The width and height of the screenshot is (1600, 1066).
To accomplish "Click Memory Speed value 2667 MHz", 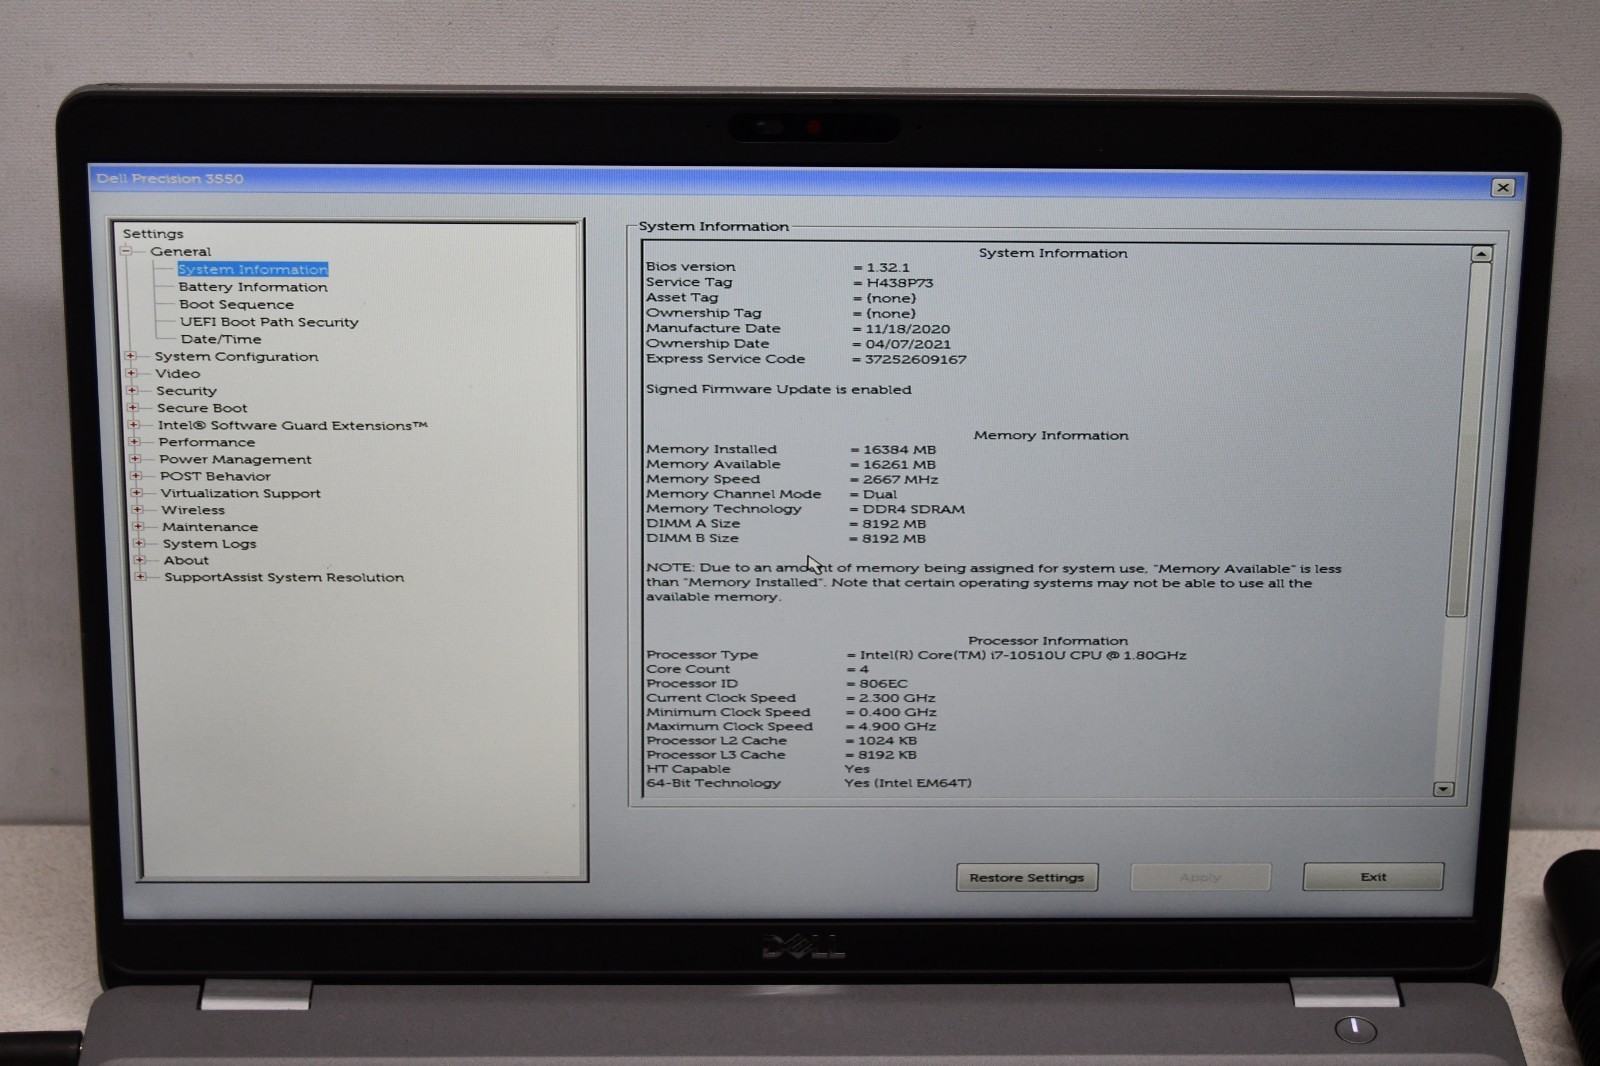I will (x=900, y=479).
